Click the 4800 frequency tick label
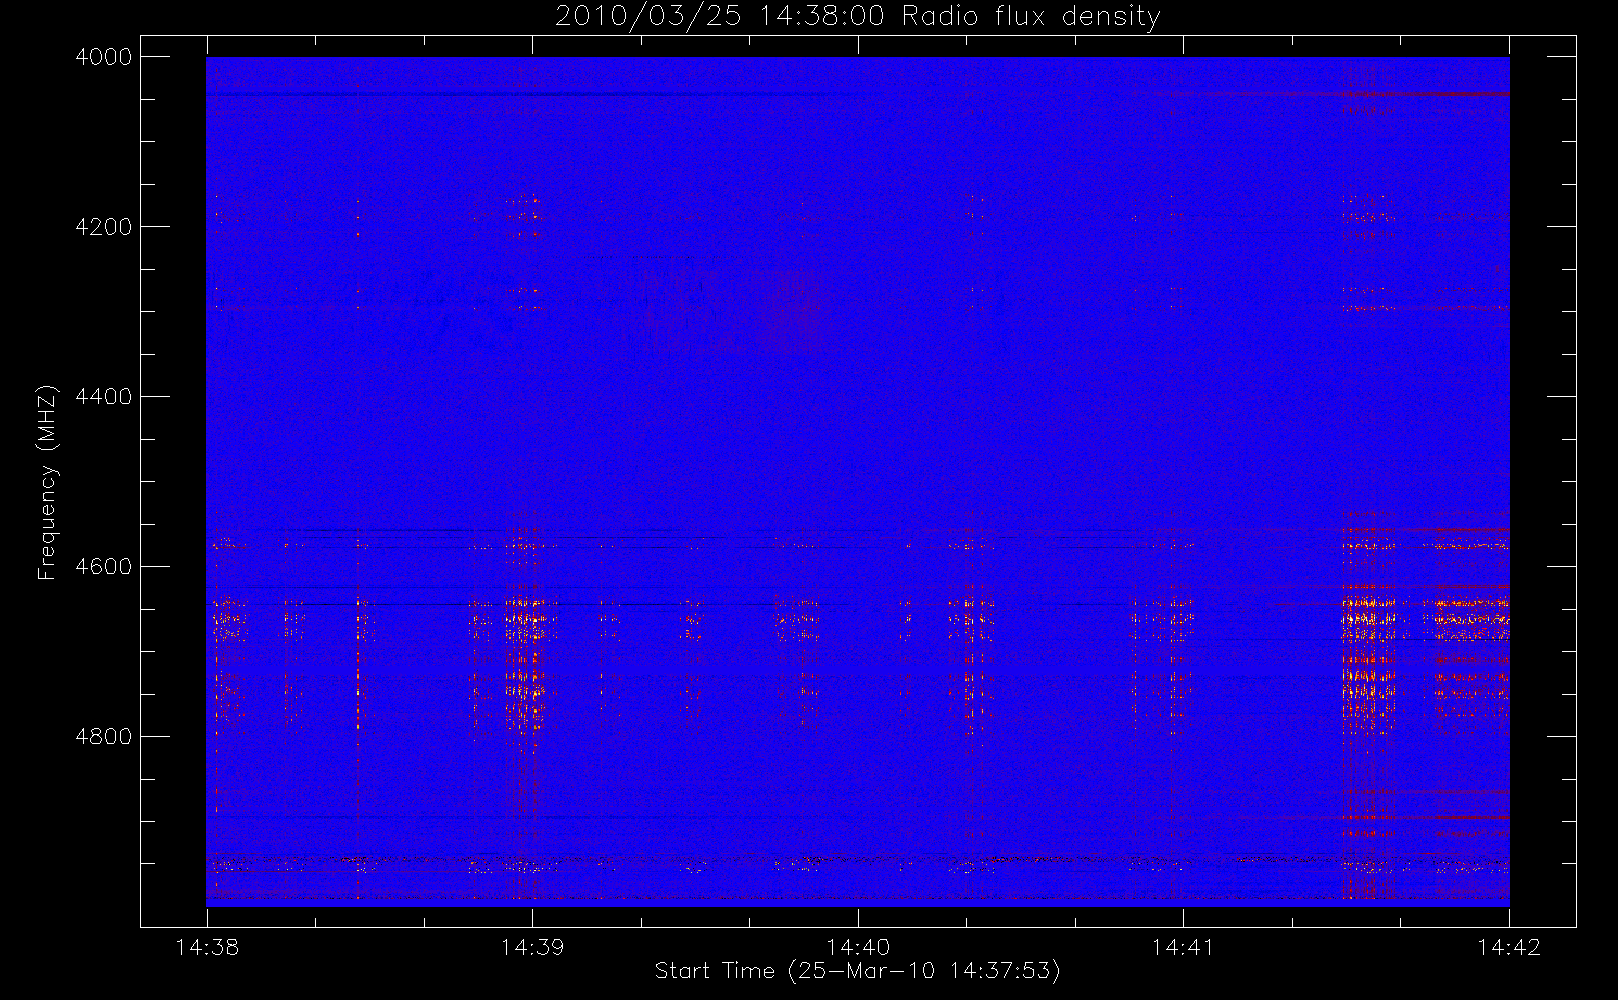Image resolution: width=1618 pixels, height=1000 pixels. tap(104, 737)
